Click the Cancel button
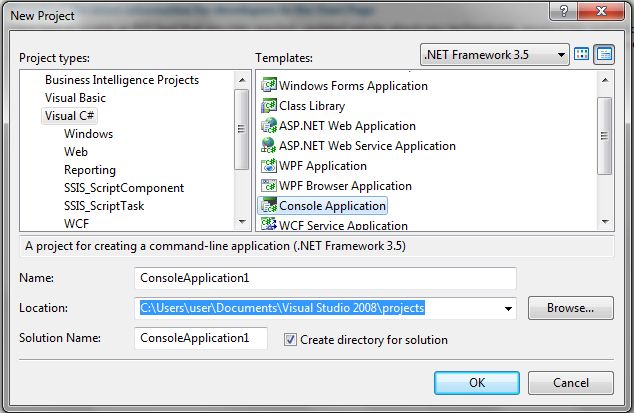Screen dimensions: 634x413 570,382
